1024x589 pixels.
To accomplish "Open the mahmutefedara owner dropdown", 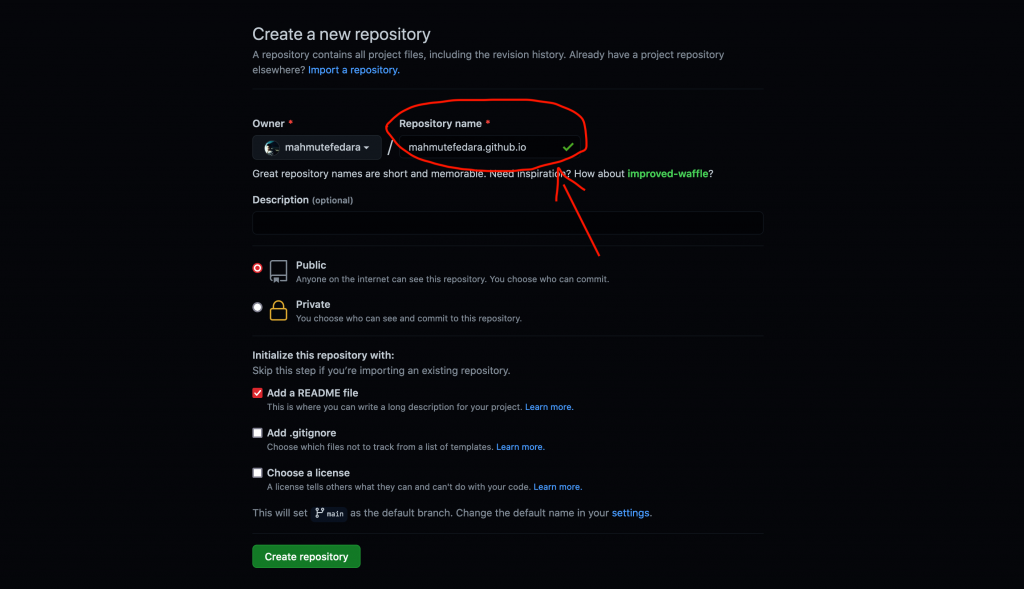I will coord(317,148).
